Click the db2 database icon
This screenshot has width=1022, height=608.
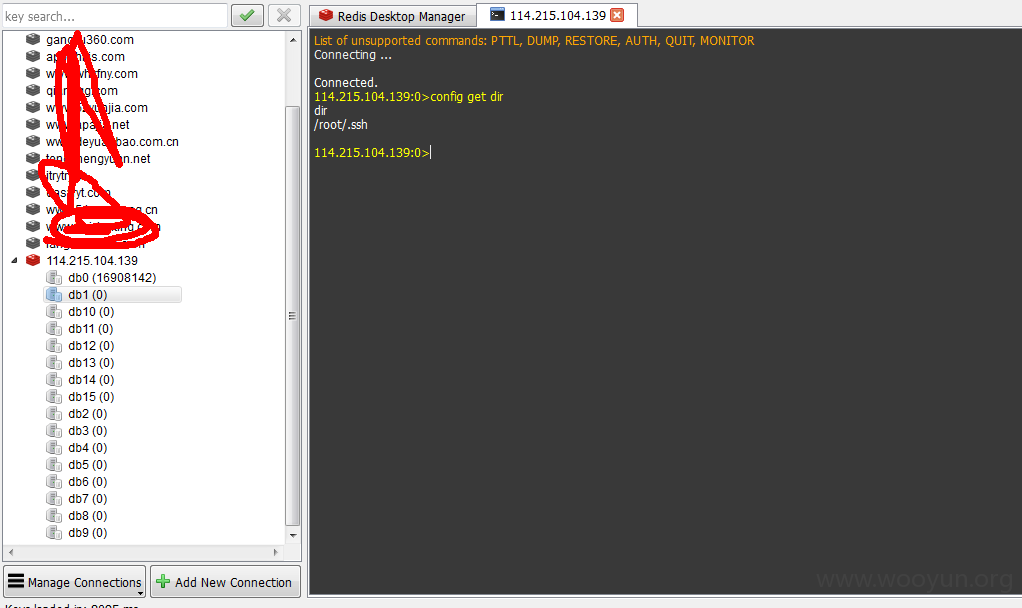[x=54, y=414]
